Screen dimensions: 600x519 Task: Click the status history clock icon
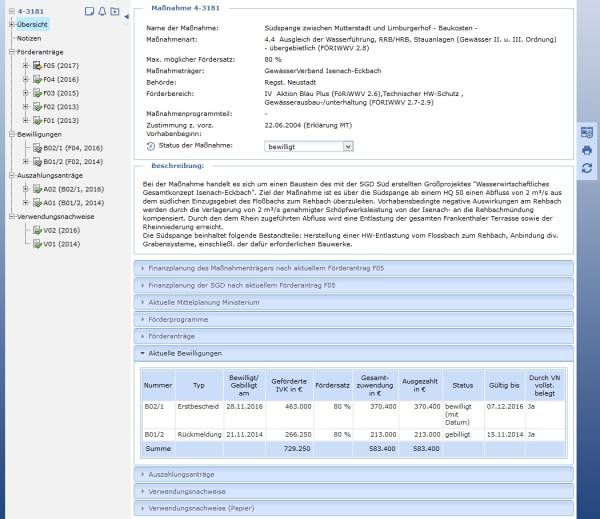151,146
